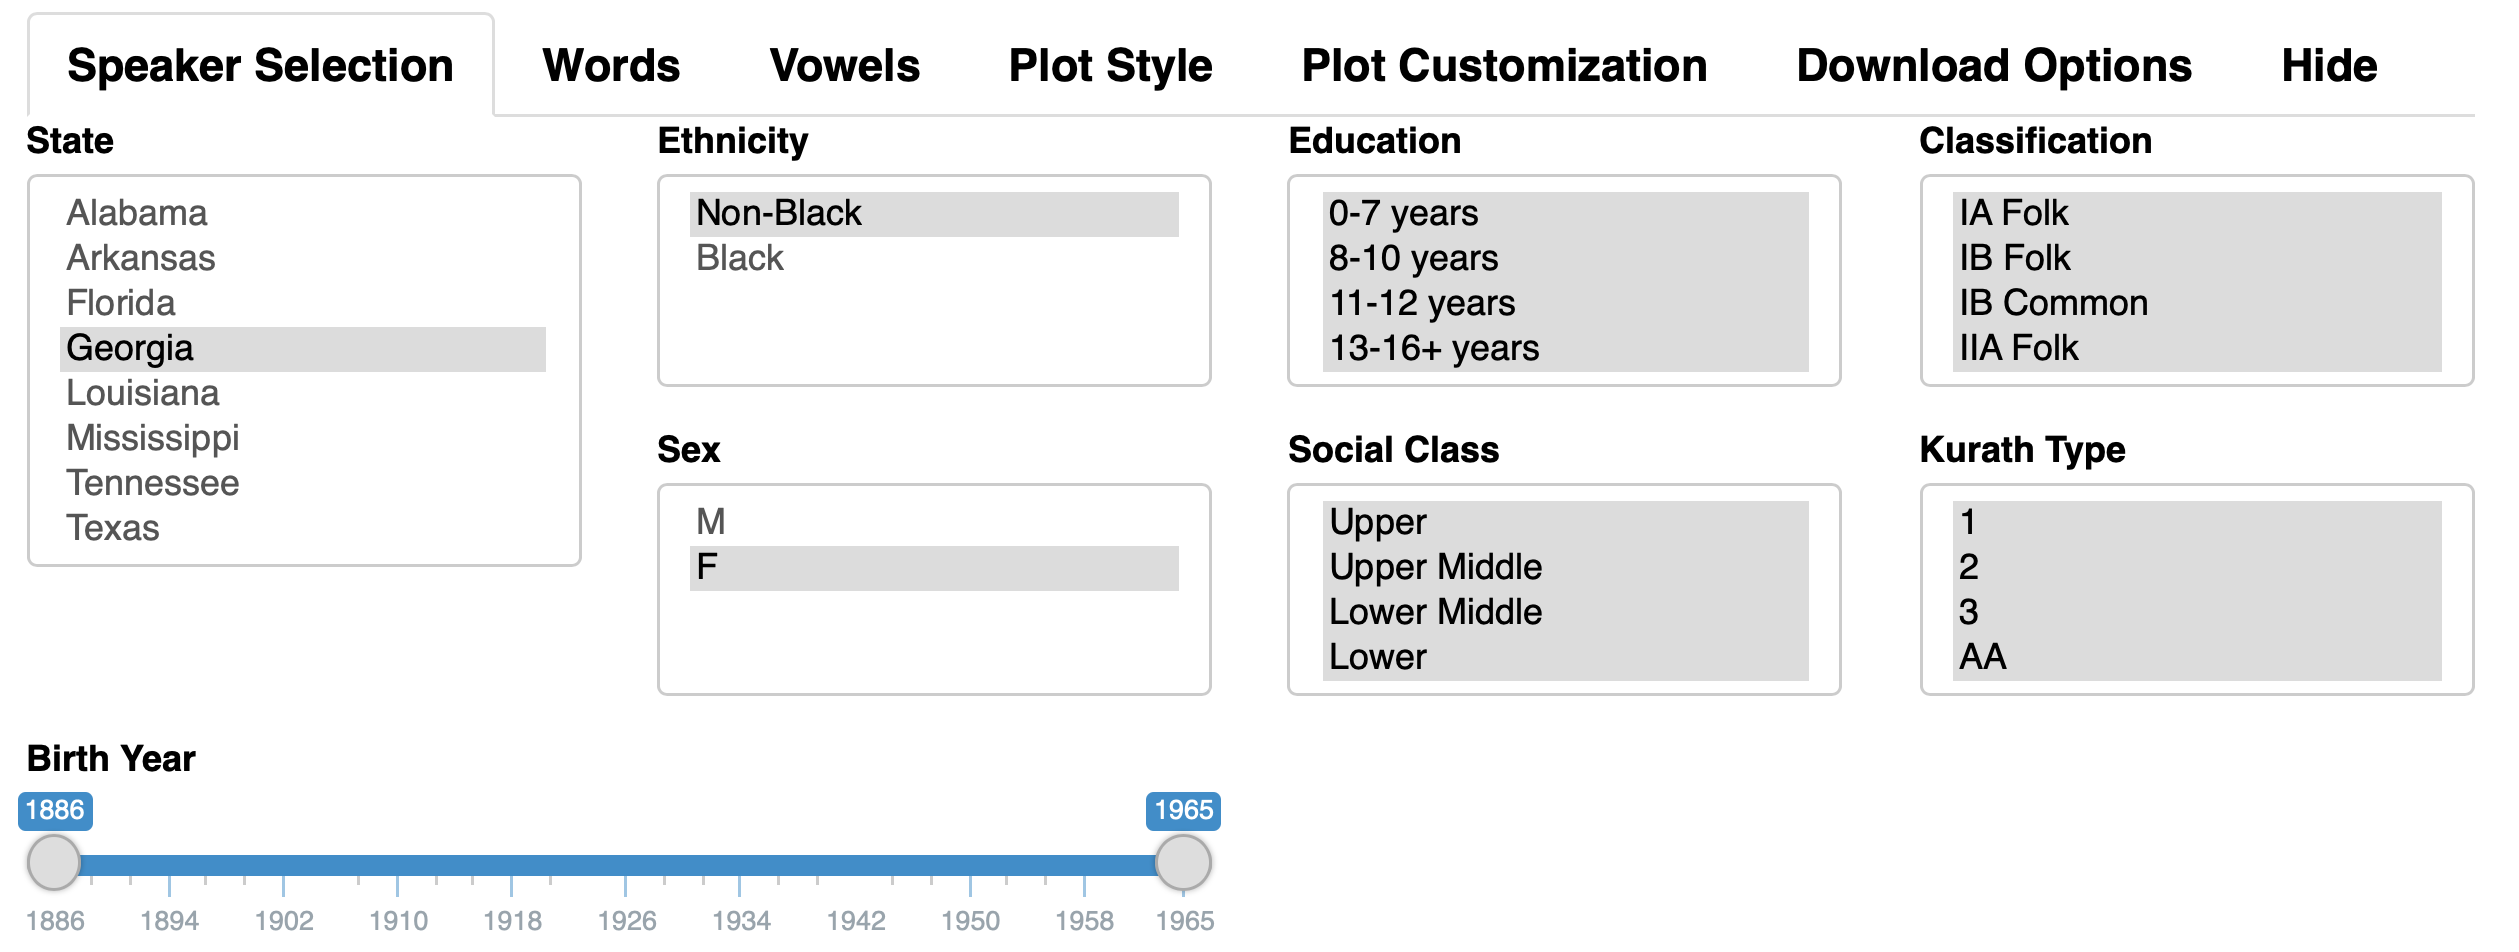Screen dimensions: 2519x952
Task: Go to Plot Customization tab
Action: pyautogui.click(x=1504, y=66)
